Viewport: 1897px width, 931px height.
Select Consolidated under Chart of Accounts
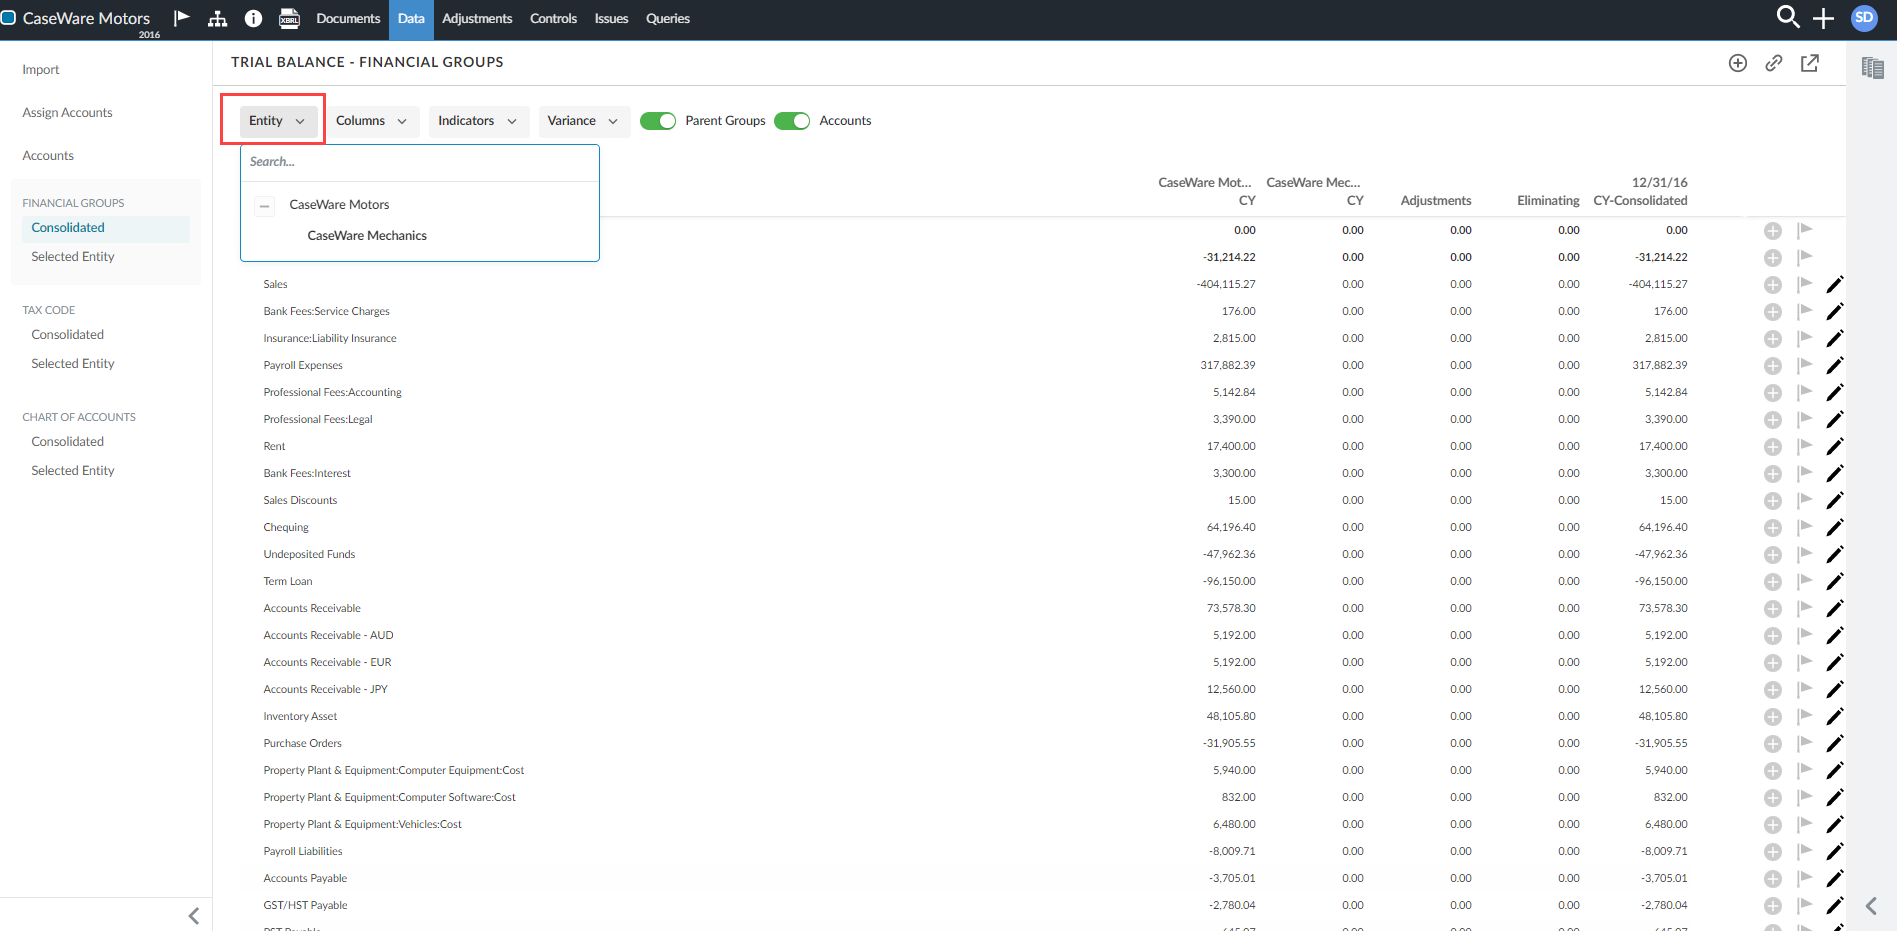[67, 442]
